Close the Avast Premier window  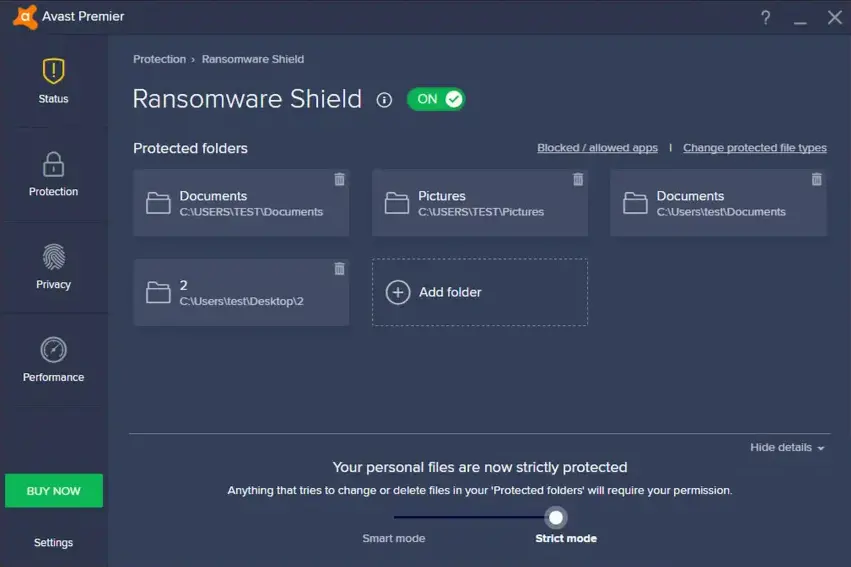[835, 17]
